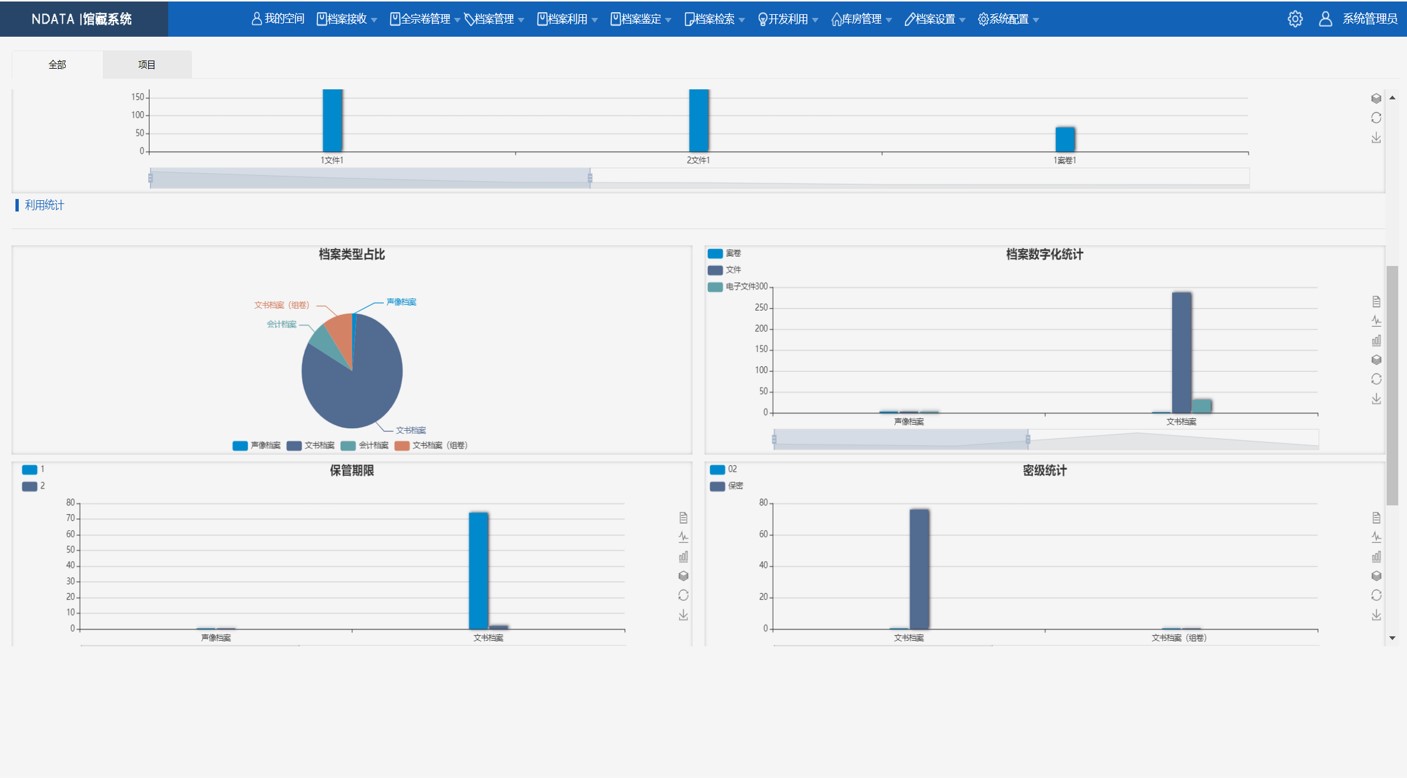The height and width of the screenshot is (778, 1407).
Task: Open data view for 密级统计 chart
Action: click(x=1376, y=518)
